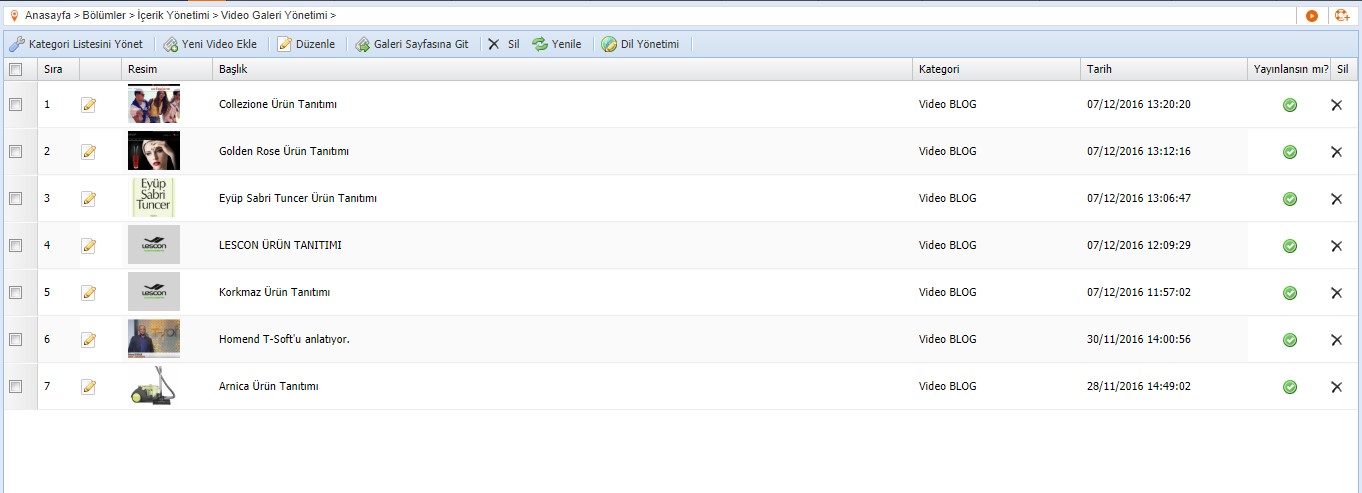Toggle publish status of Golden Rose video

click(1290, 152)
